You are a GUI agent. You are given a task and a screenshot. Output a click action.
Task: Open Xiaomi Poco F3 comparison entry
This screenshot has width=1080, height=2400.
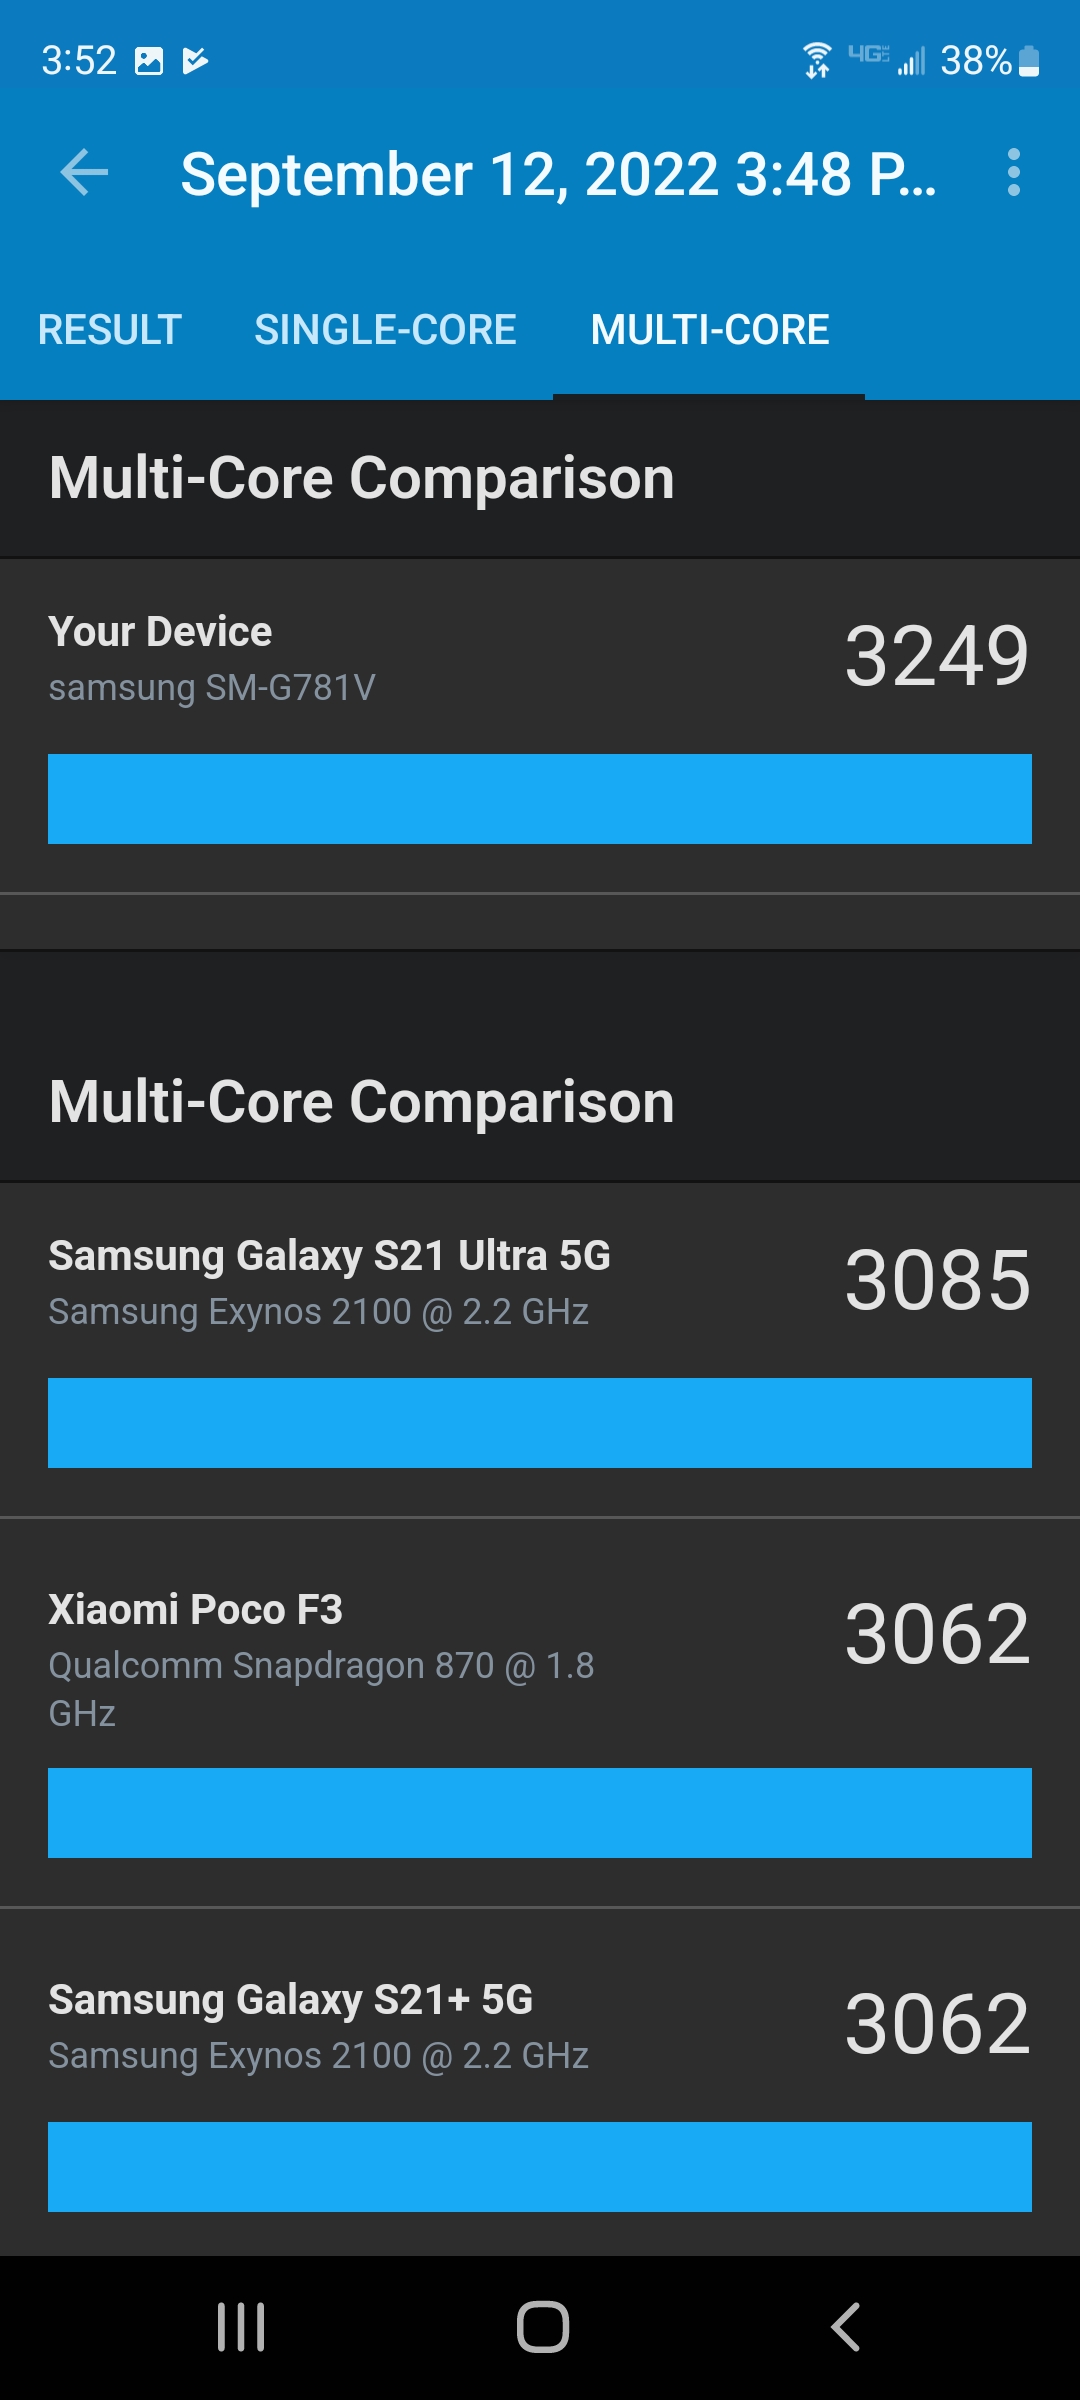click(x=540, y=1713)
